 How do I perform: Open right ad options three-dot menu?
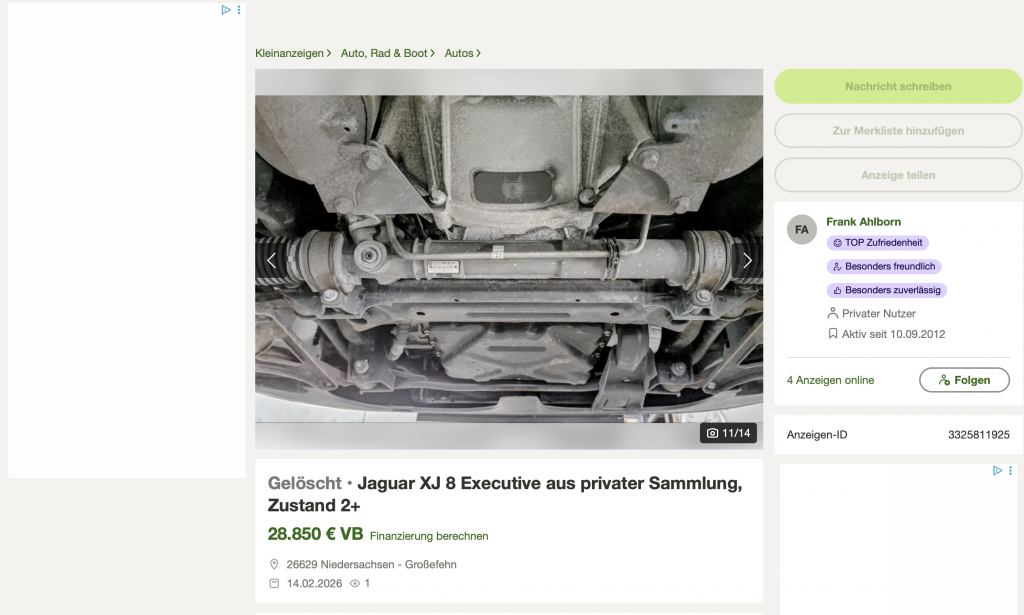click(1010, 470)
